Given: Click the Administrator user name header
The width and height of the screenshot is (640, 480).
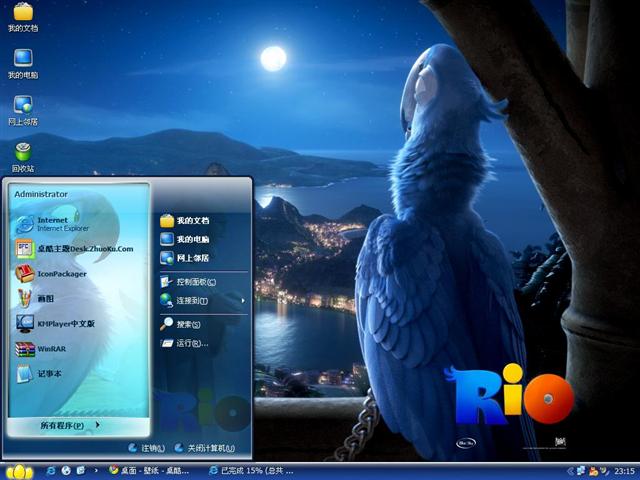Looking at the screenshot, I should tap(41, 194).
